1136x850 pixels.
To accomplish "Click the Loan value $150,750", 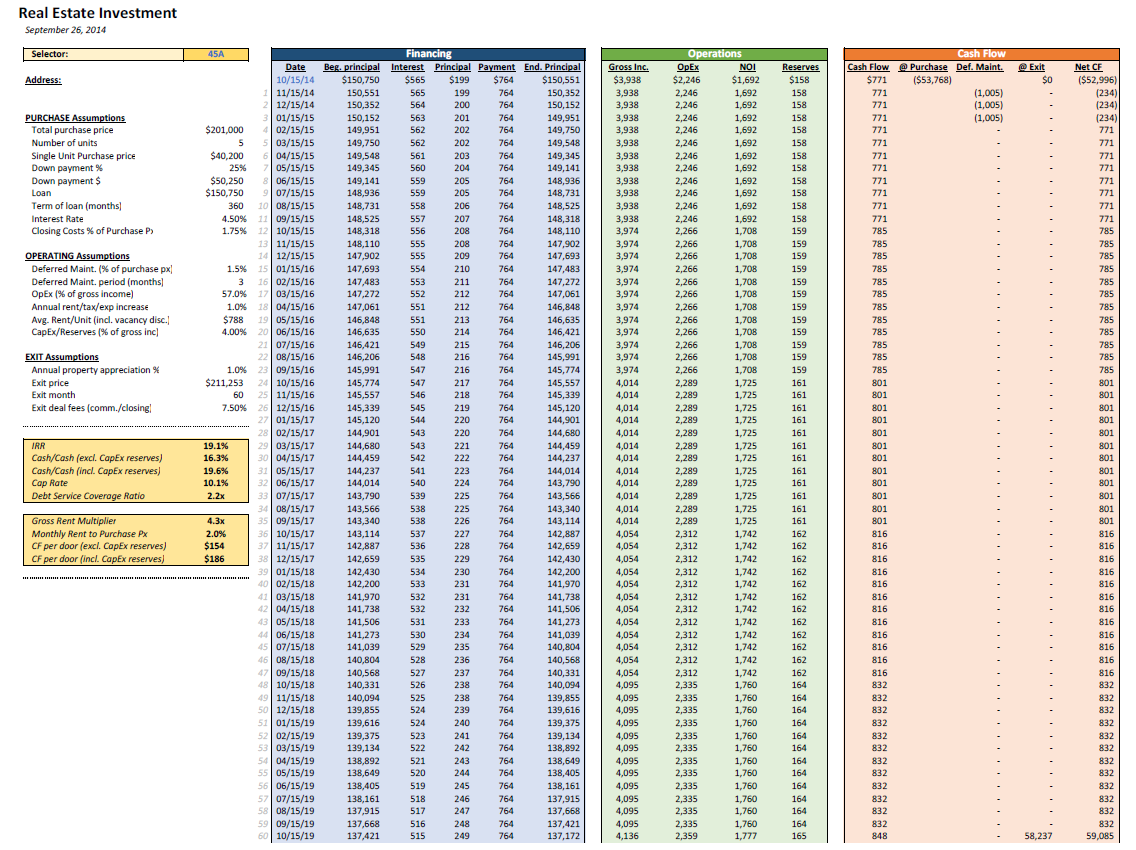I will tap(225, 193).
